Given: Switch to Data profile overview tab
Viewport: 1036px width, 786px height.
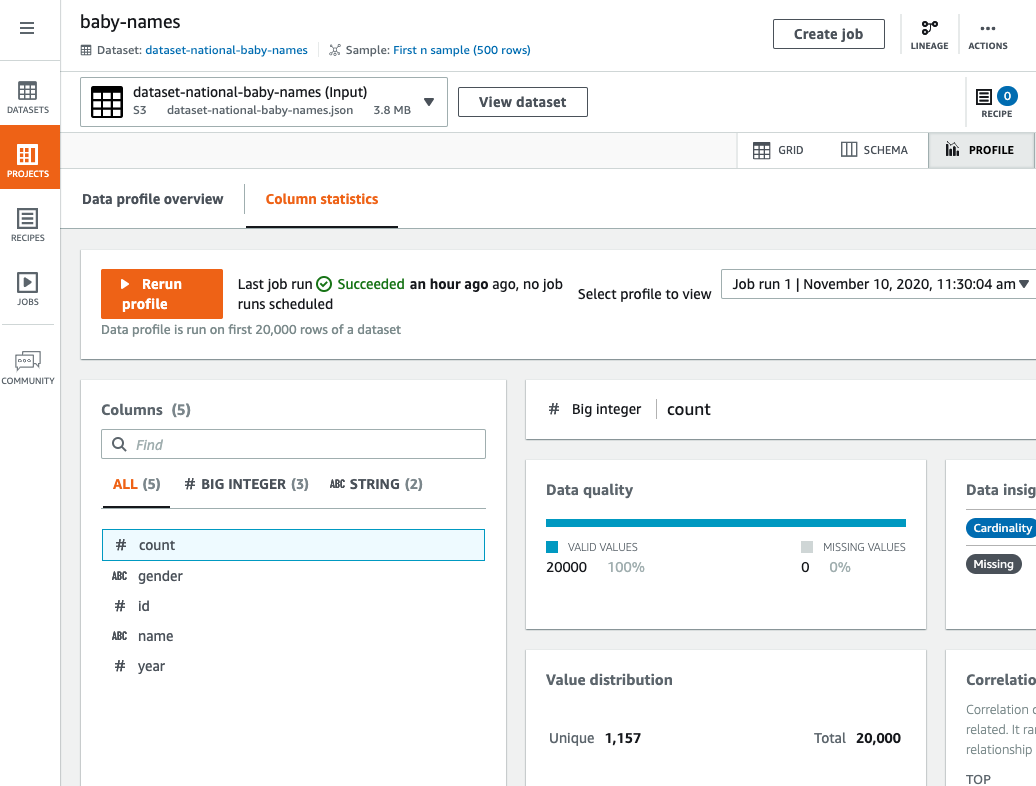Looking at the screenshot, I should point(152,199).
